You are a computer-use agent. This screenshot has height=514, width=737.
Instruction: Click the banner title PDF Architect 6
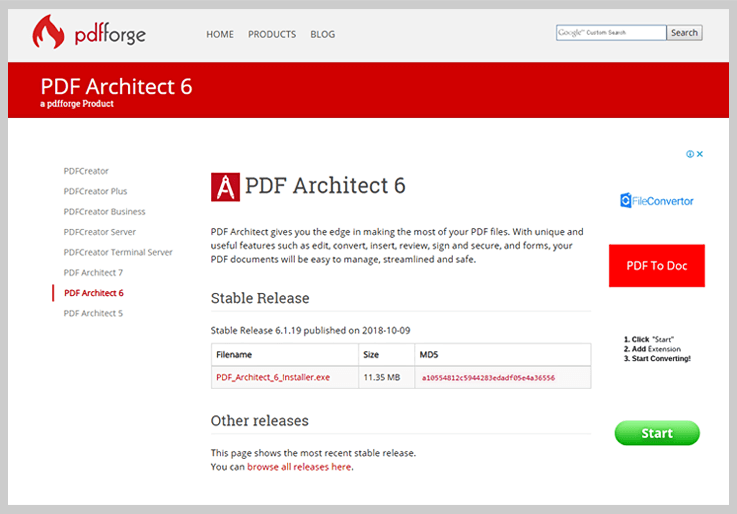117,86
